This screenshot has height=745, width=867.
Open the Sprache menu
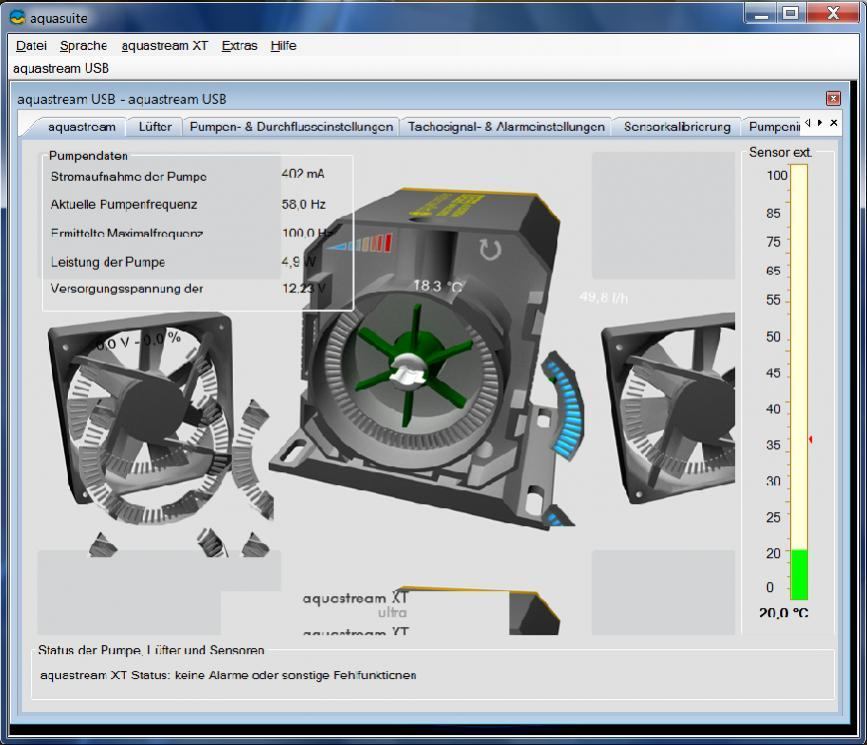click(83, 46)
